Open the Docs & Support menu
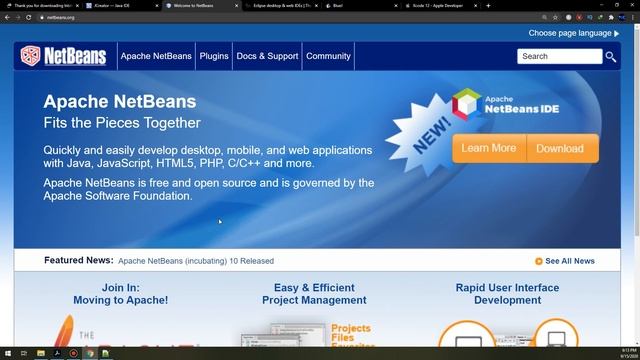Screen dimensions: 640x360 click(267, 56)
